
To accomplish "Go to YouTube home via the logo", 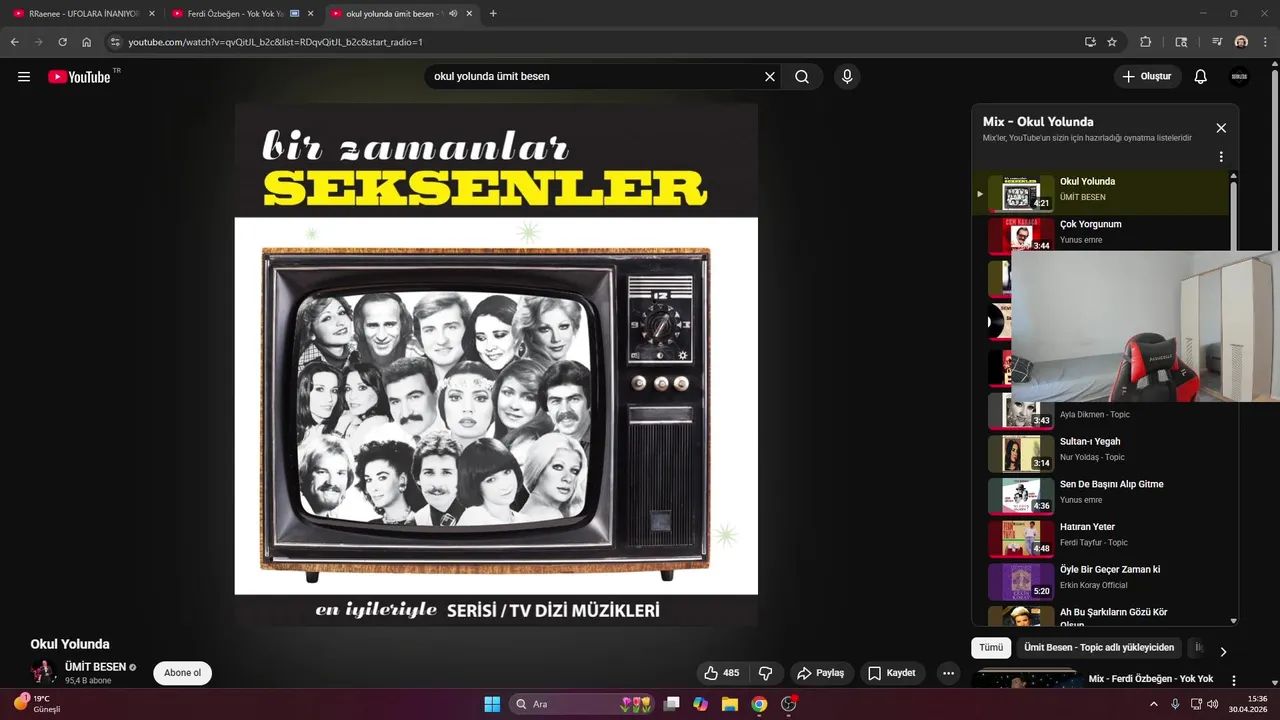I will pyautogui.click(x=79, y=77).
